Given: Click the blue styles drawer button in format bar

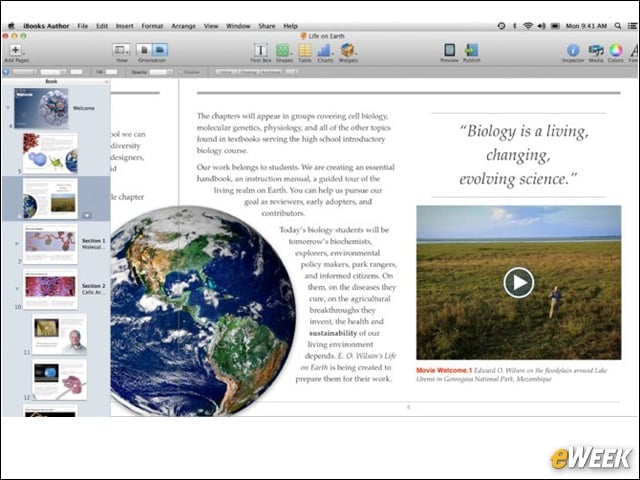Looking at the screenshot, I should coord(6,72).
